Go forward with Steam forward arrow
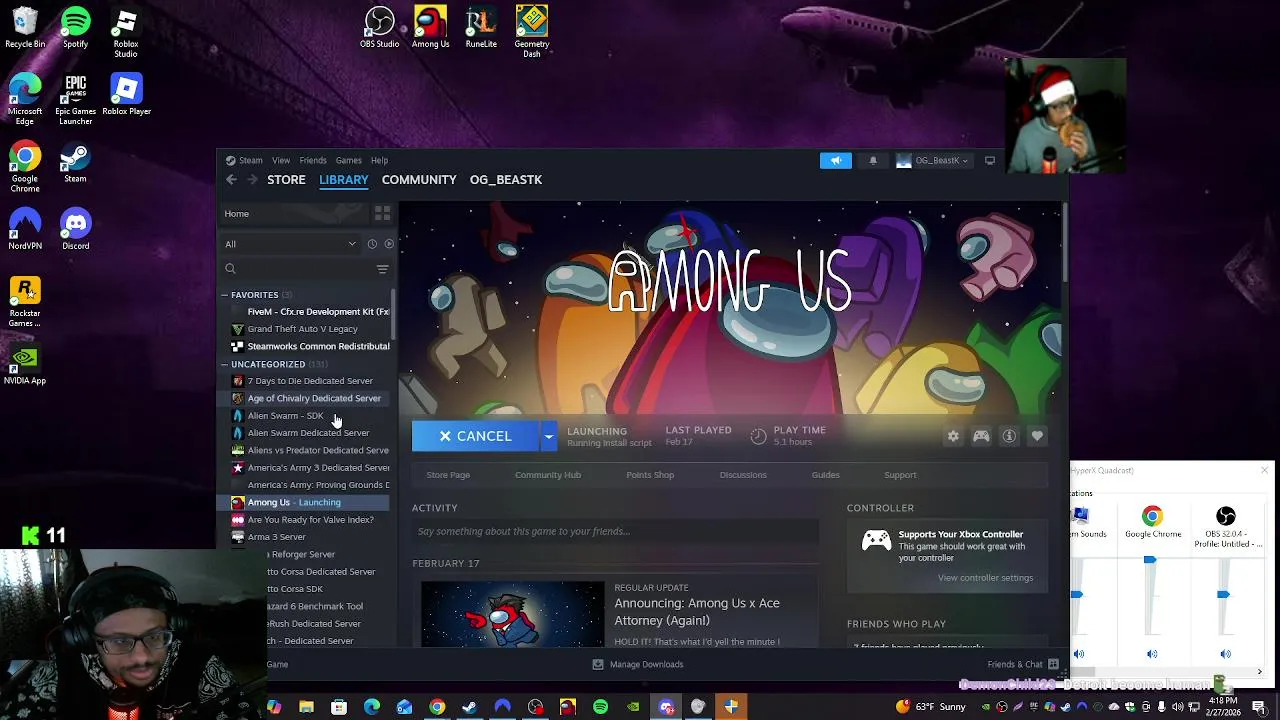 click(x=252, y=180)
